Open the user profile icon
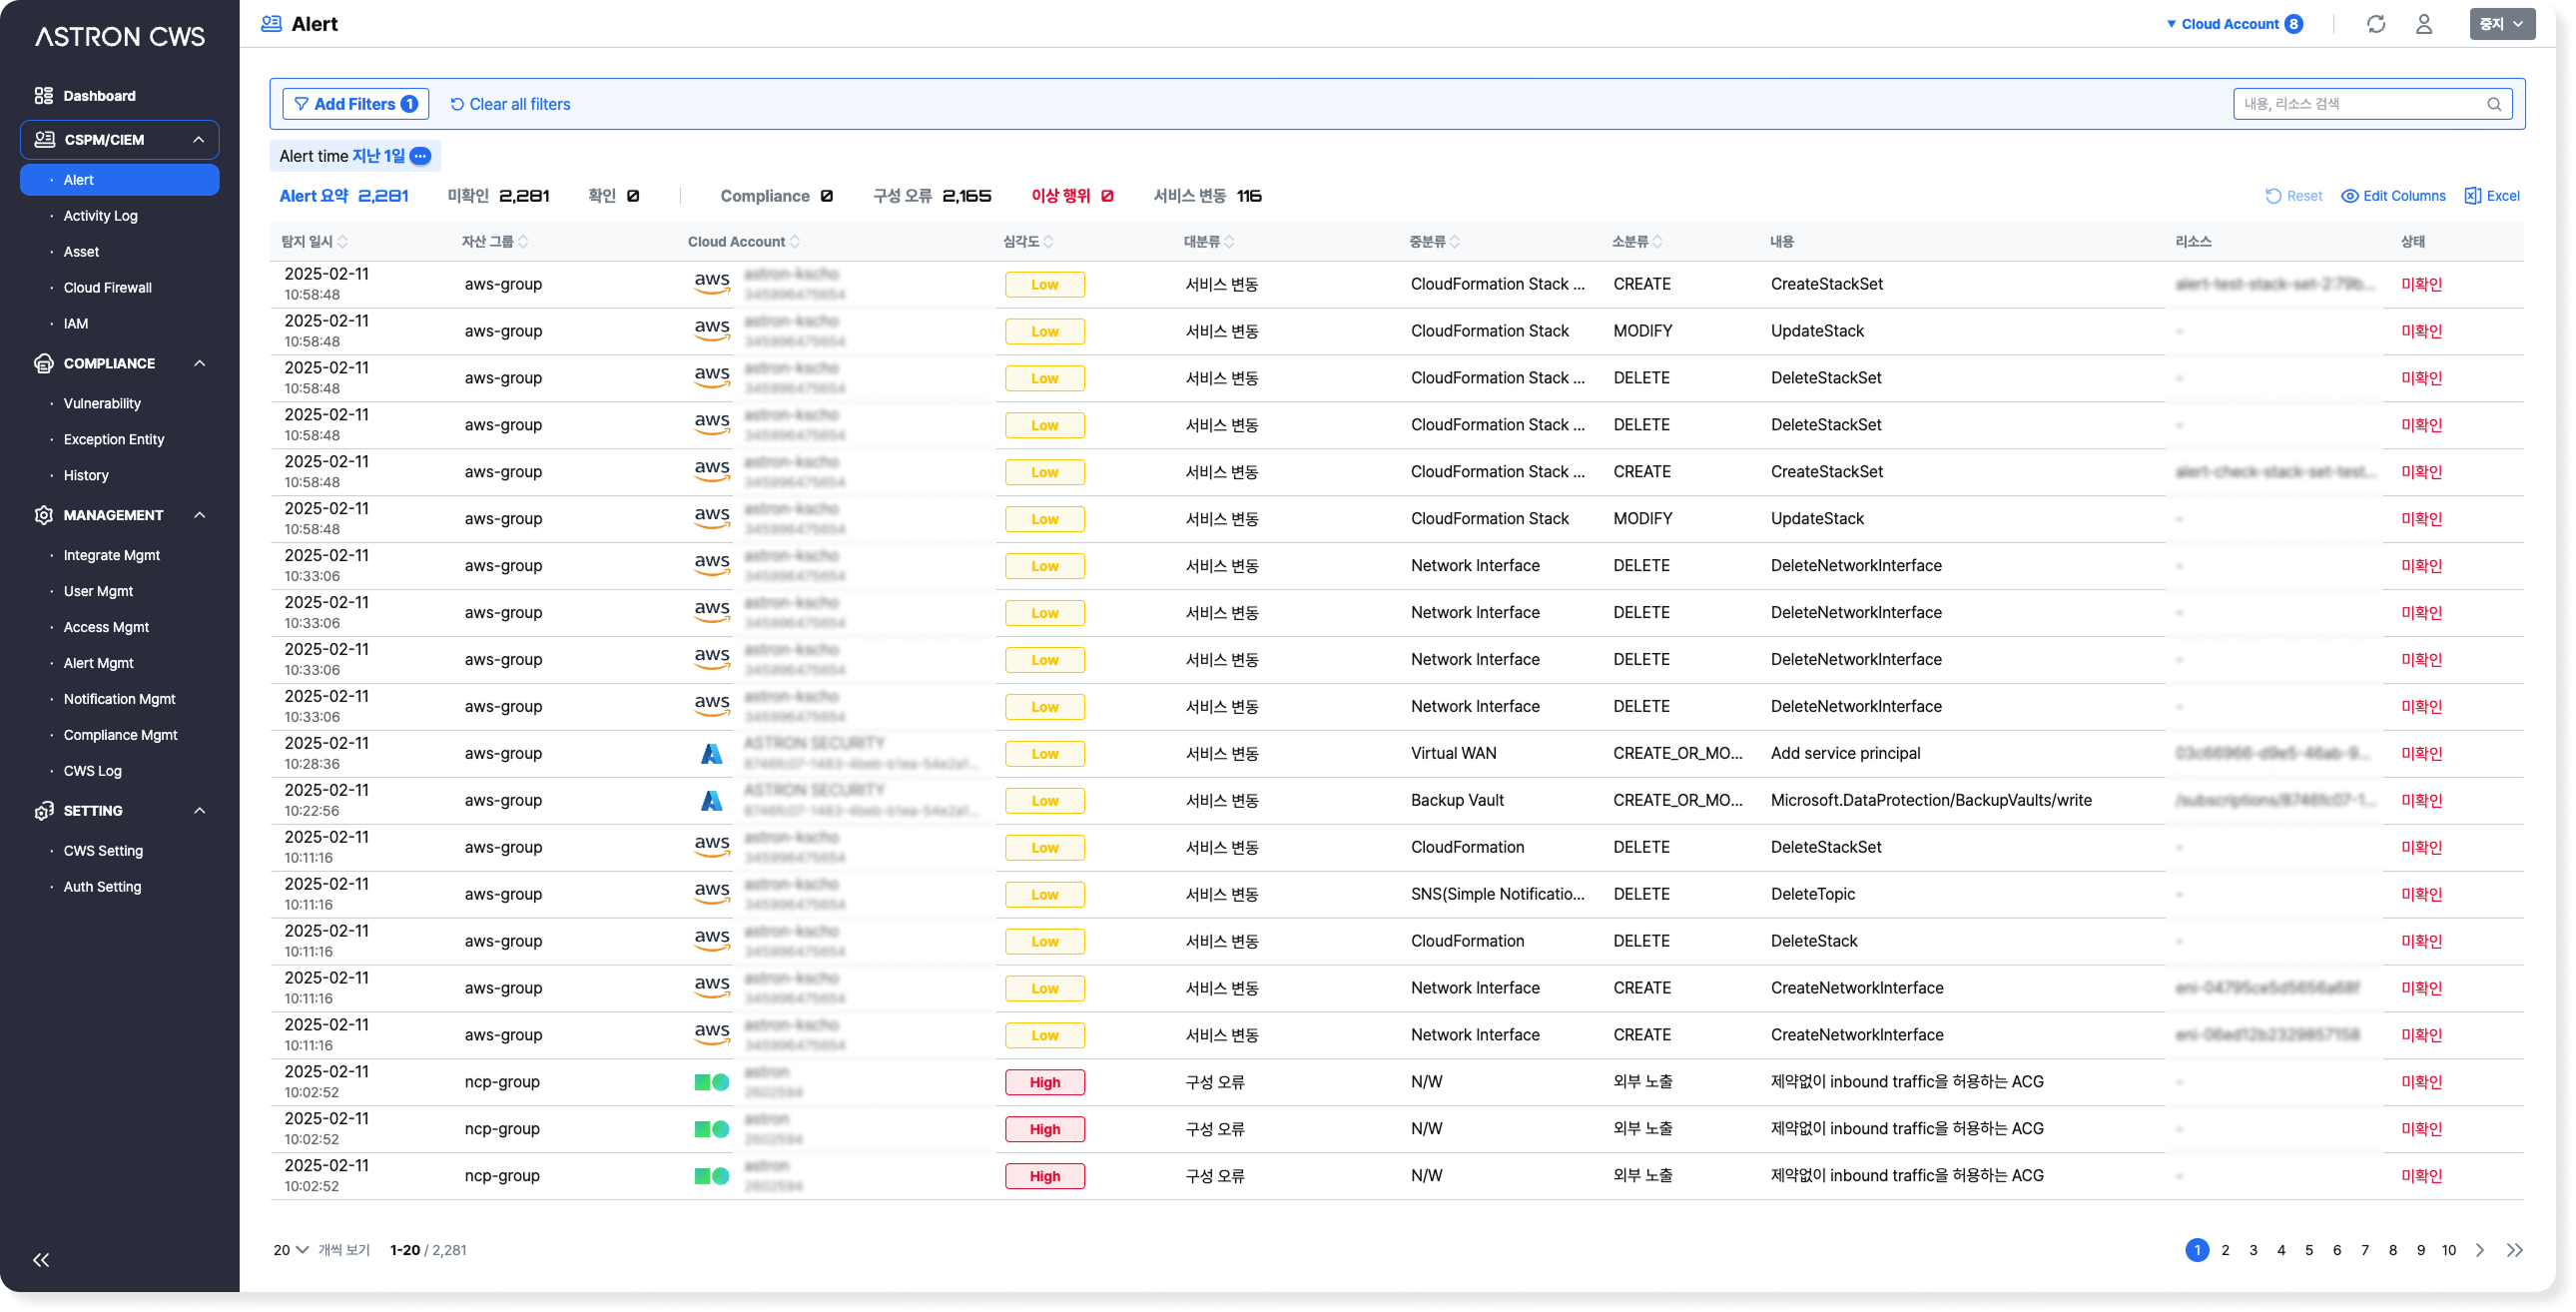This screenshot has height=1312, width=2576. coord(2424,24)
